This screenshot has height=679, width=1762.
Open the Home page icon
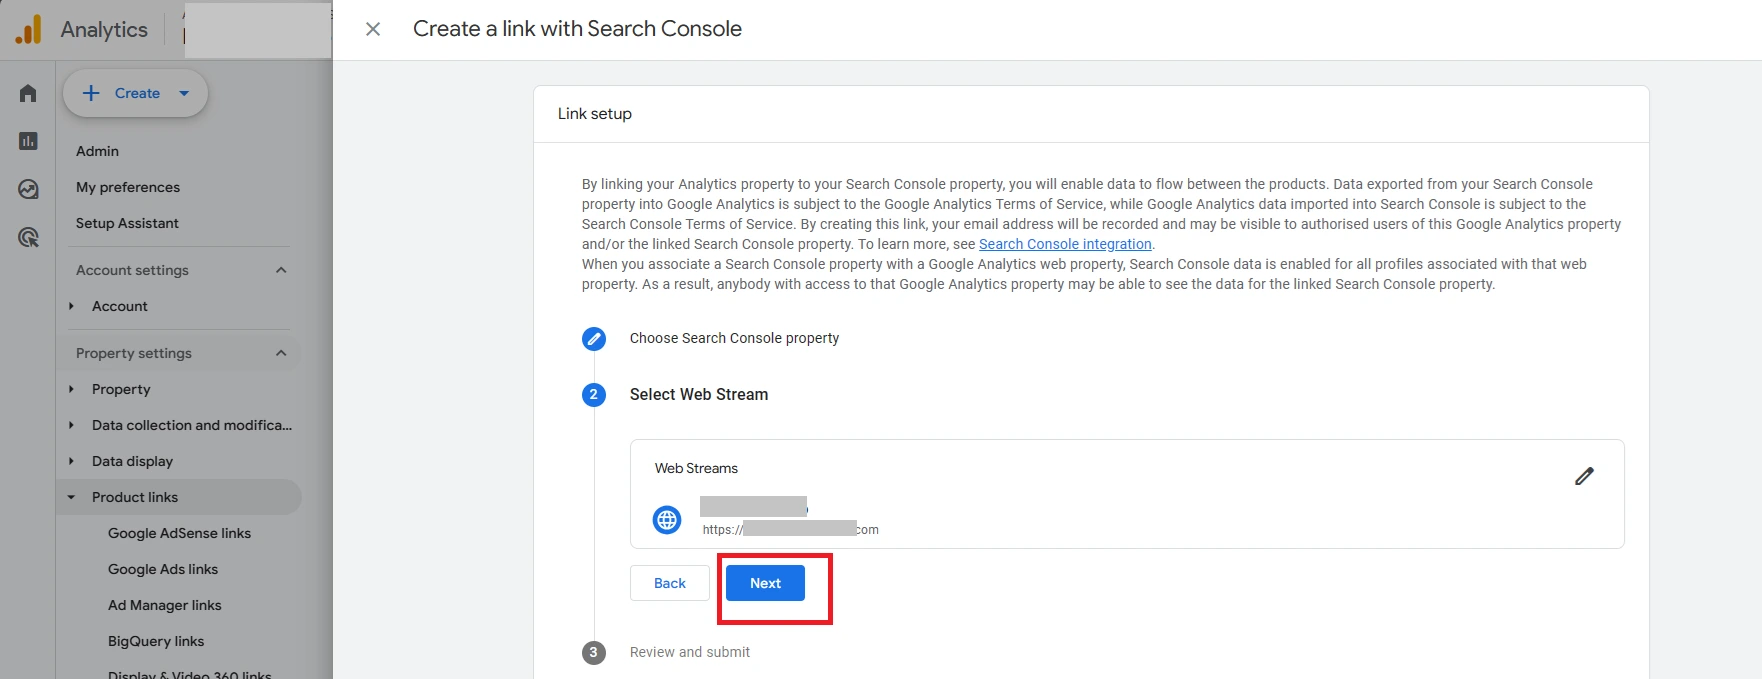27,92
